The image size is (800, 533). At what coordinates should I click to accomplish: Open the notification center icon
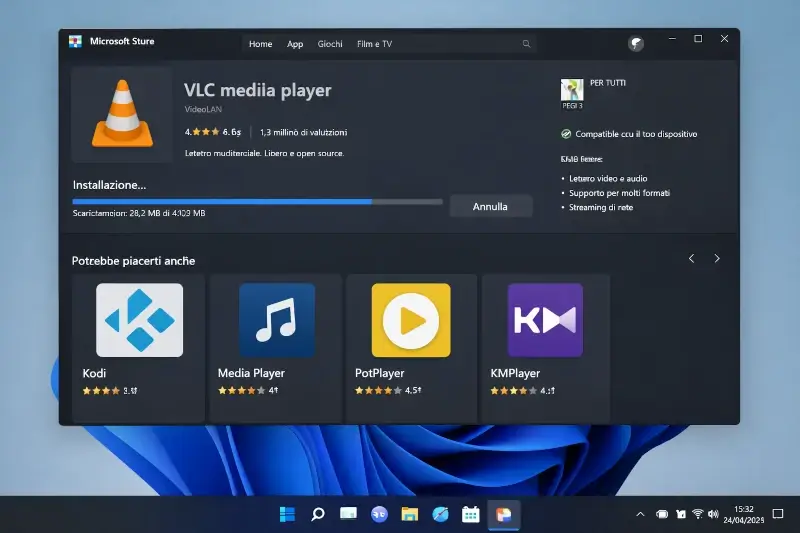pos(778,514)
